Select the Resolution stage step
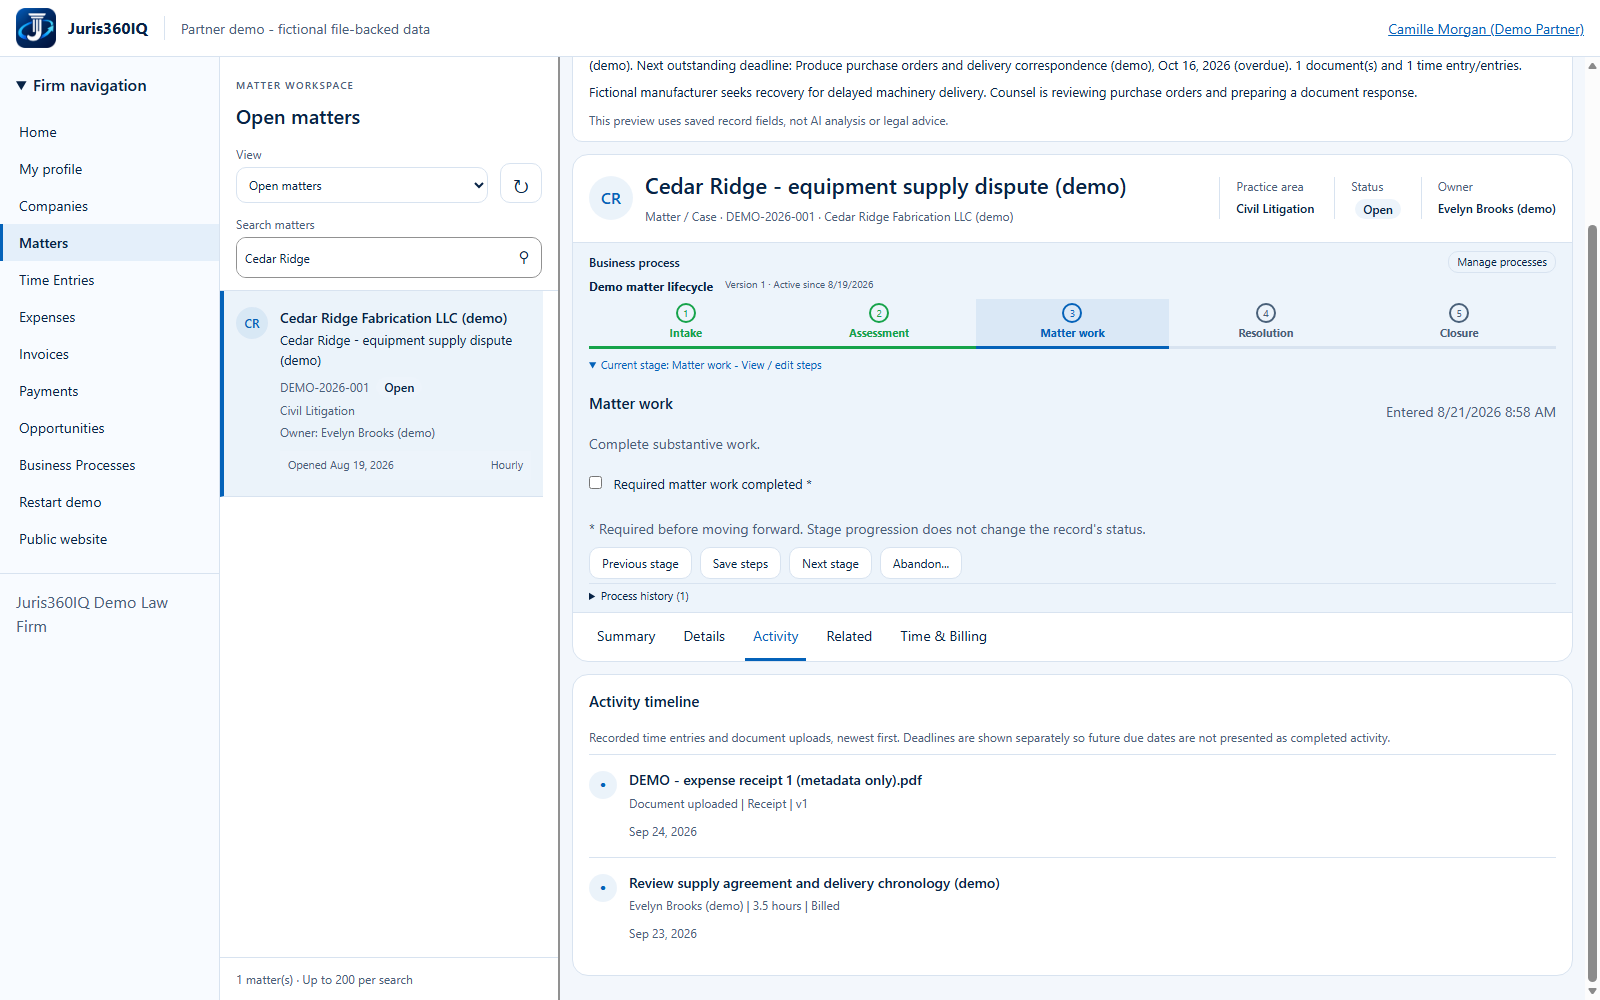The height and width of the screenshot is (1000, 1600). (1266, 322)
